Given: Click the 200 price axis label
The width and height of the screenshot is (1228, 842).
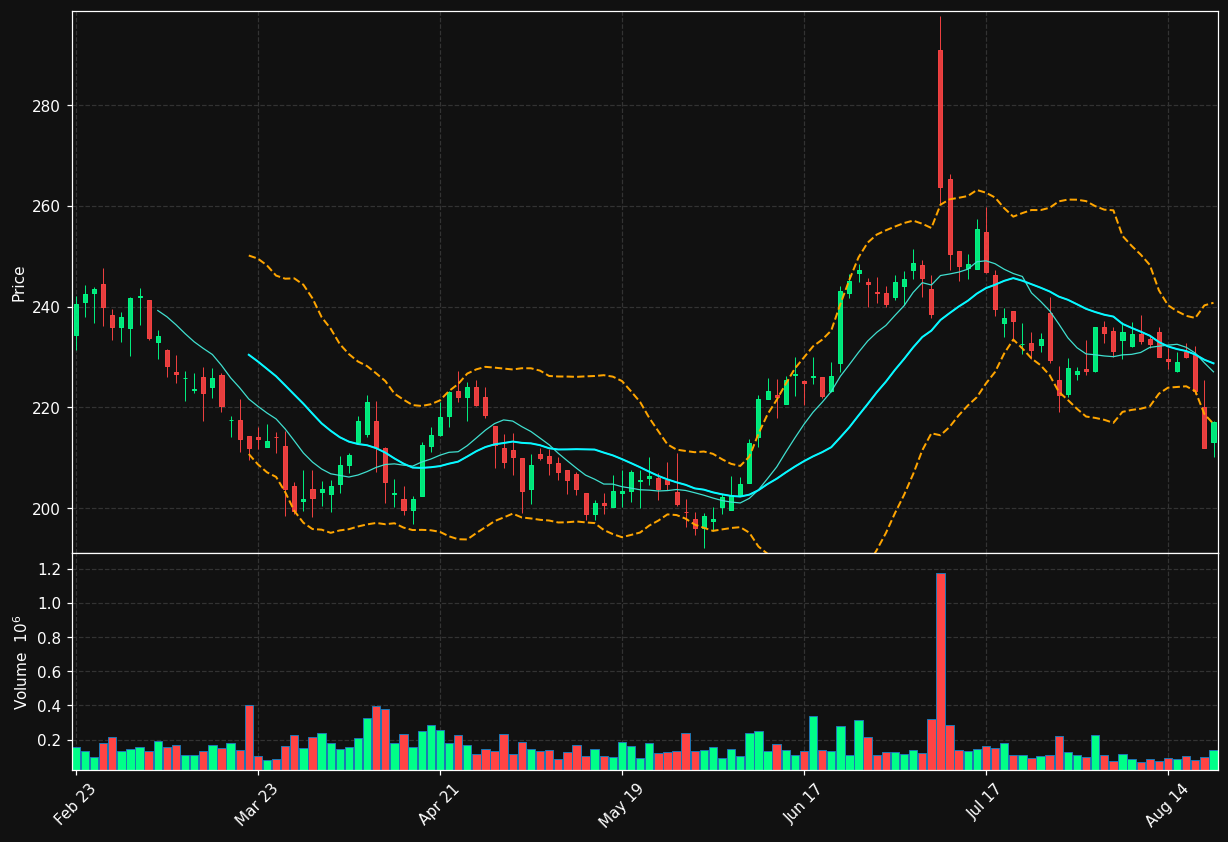Looking at the screenshot, I should (48, 509).
